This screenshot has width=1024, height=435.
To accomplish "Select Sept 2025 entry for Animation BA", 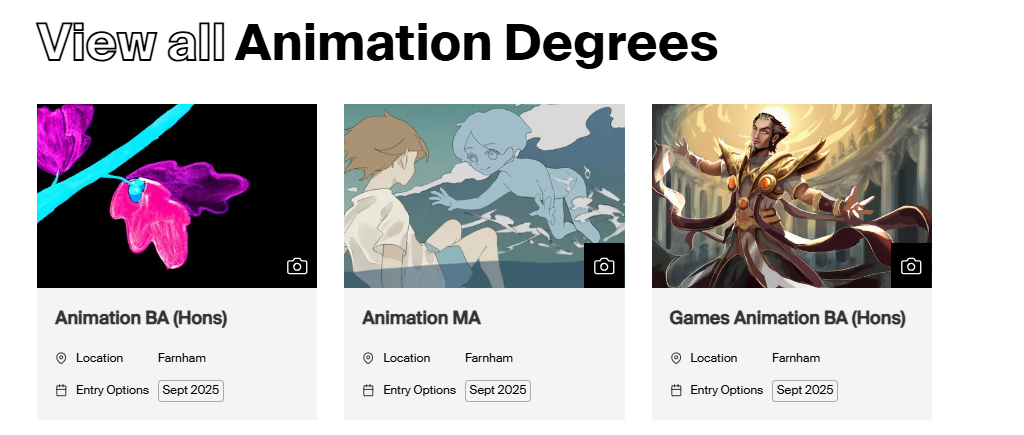I will (x=190, y=390).
